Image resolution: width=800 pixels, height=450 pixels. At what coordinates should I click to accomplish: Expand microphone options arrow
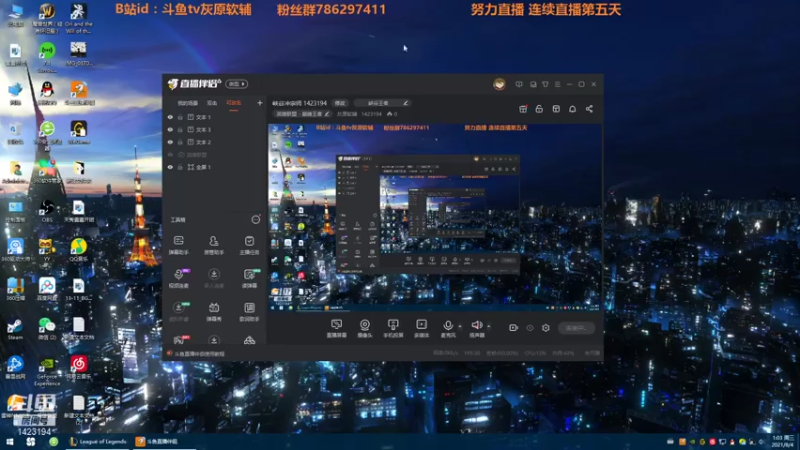(460, 326)
